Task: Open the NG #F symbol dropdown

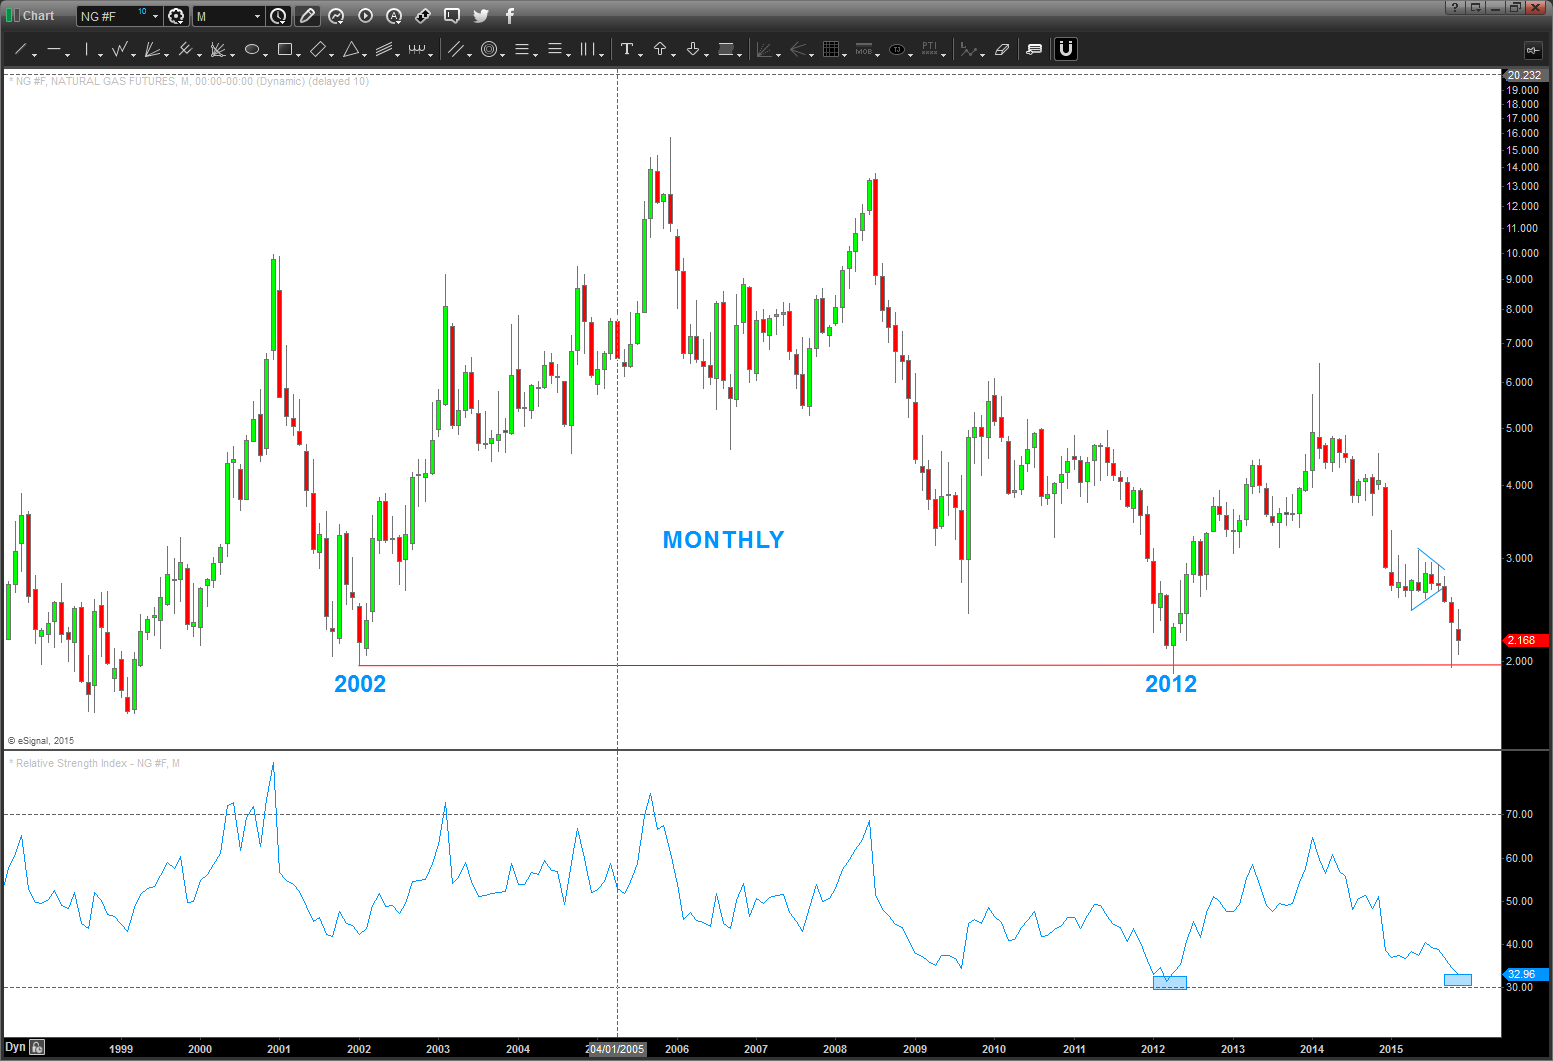Action: coord(155,16)
